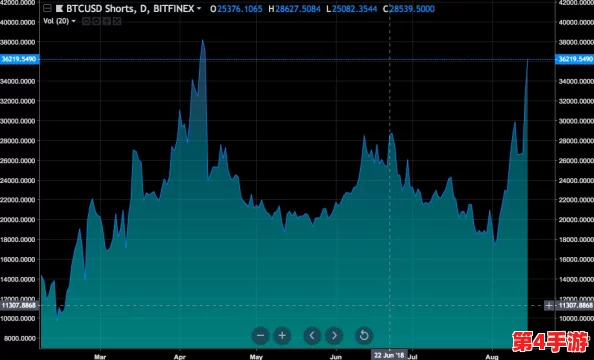This screenshot has width=594, height=360.
Task: Open the BTCUSD Shorts, D, BITFINEX dropdown arrow
Action: (x=199, y=8)
